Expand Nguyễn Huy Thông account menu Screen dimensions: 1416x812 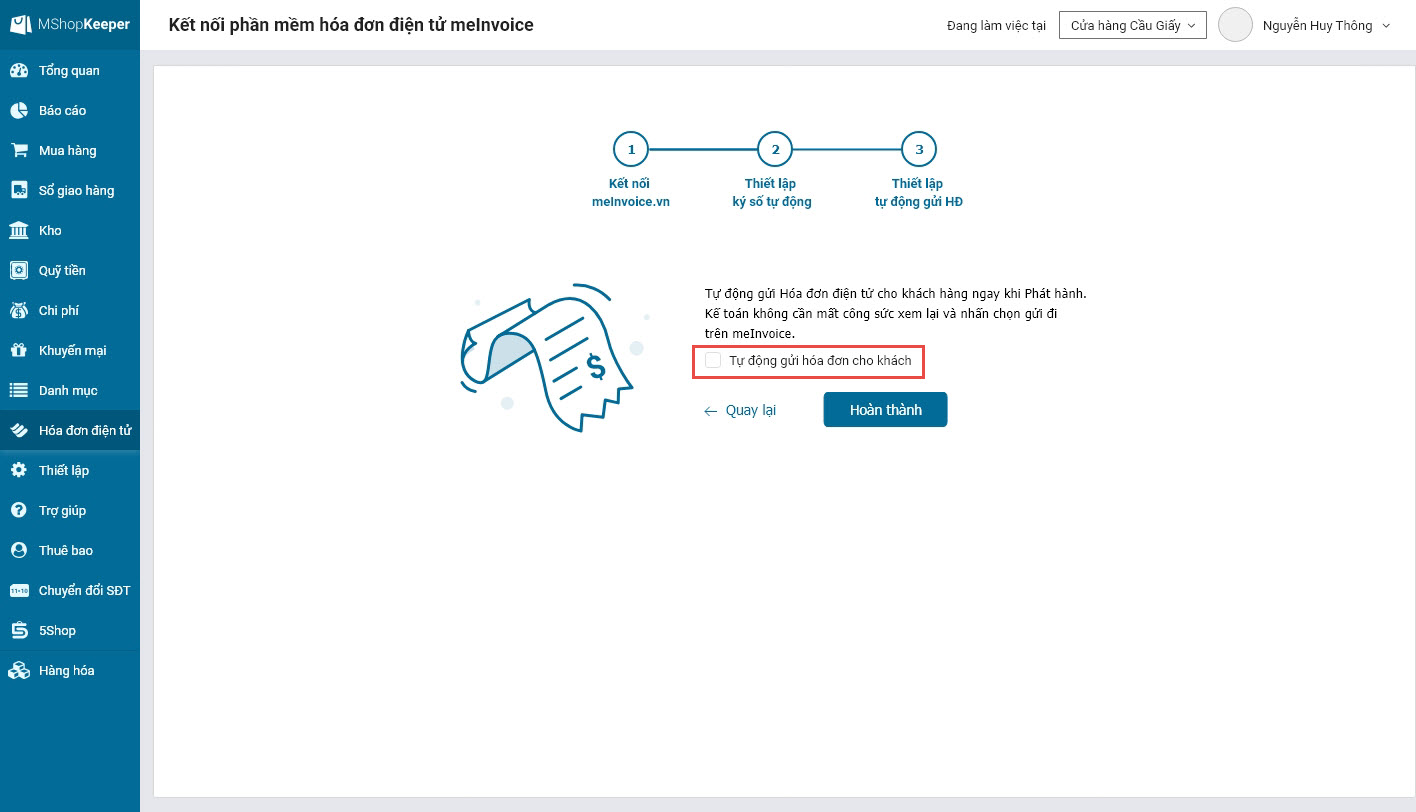click(1326, 26)
